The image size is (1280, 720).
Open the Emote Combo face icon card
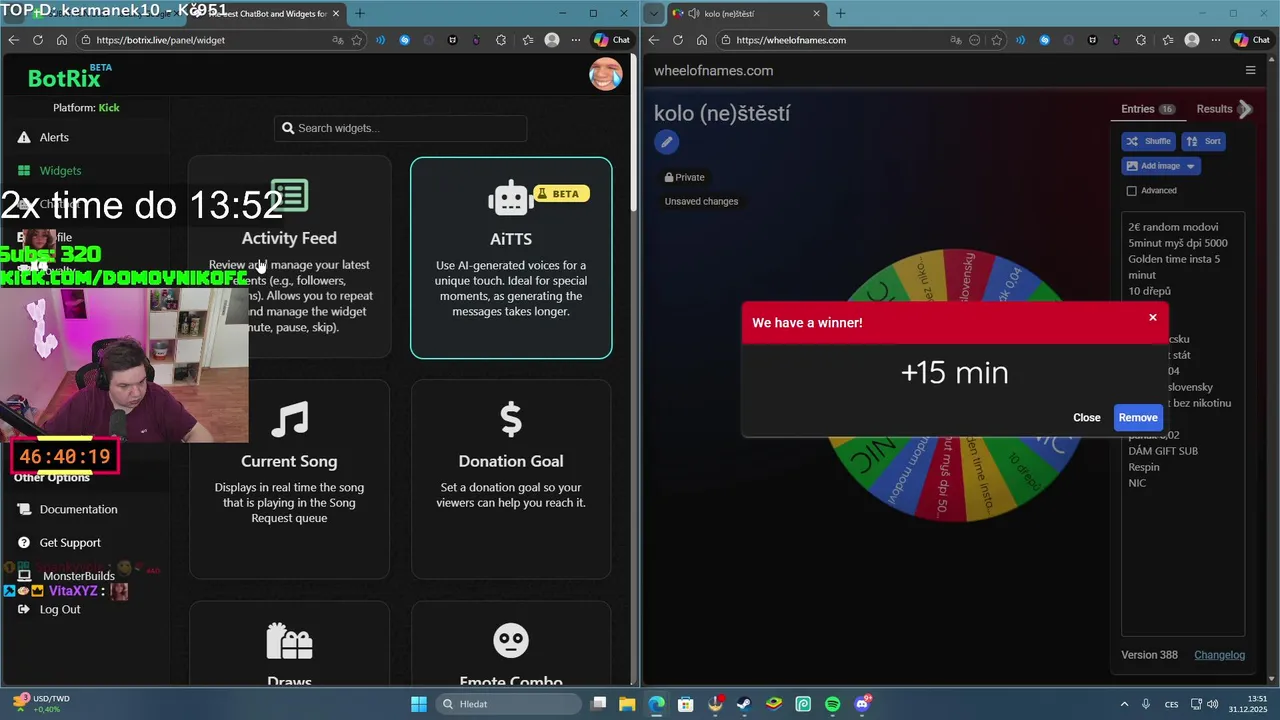click(x=511, y=640)
